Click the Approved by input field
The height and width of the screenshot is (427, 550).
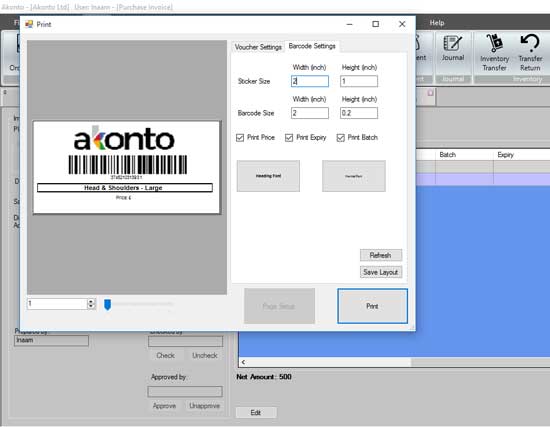pos(185,391)
